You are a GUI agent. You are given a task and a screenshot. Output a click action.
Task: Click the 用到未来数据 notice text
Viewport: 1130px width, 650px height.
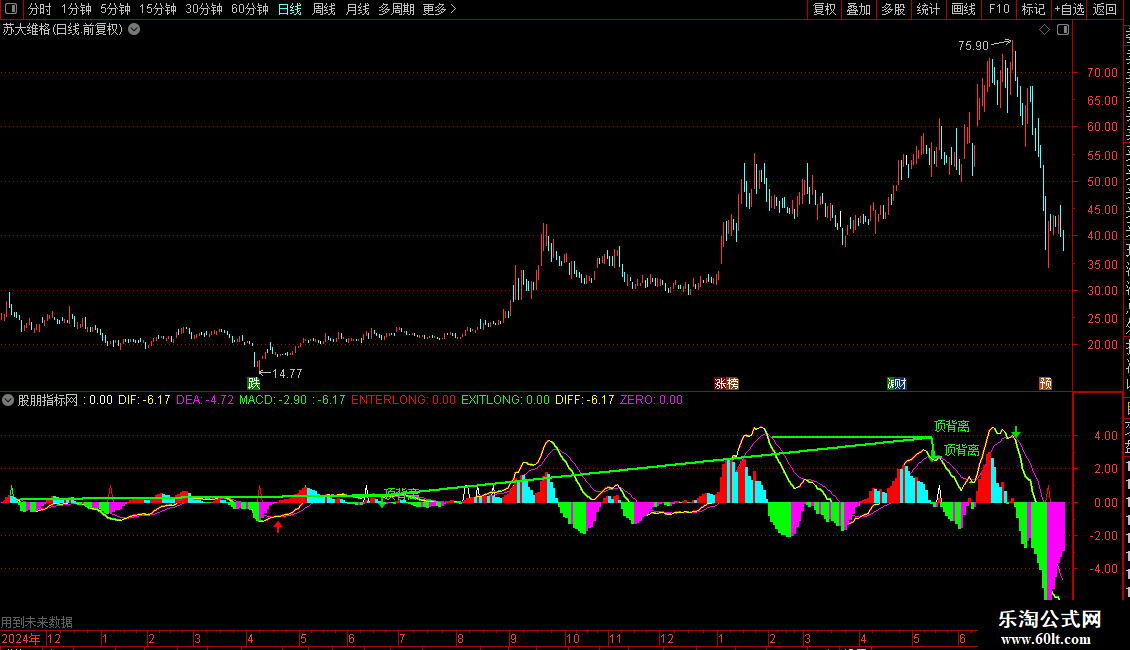click(x=37, y=622)
